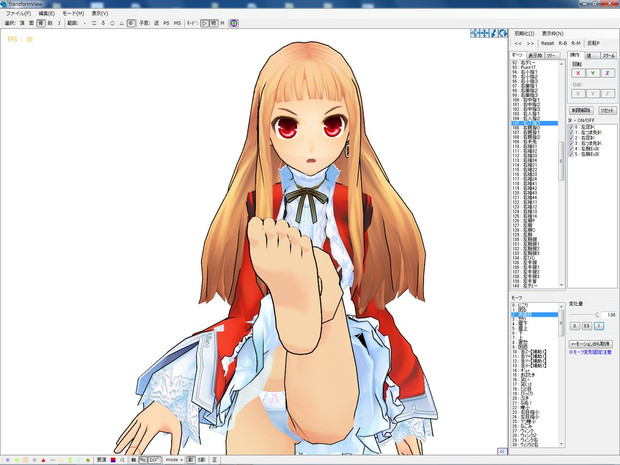
Task: Switch to the ツリー tab
Action: pyautogui.click(x=552, y=55)
